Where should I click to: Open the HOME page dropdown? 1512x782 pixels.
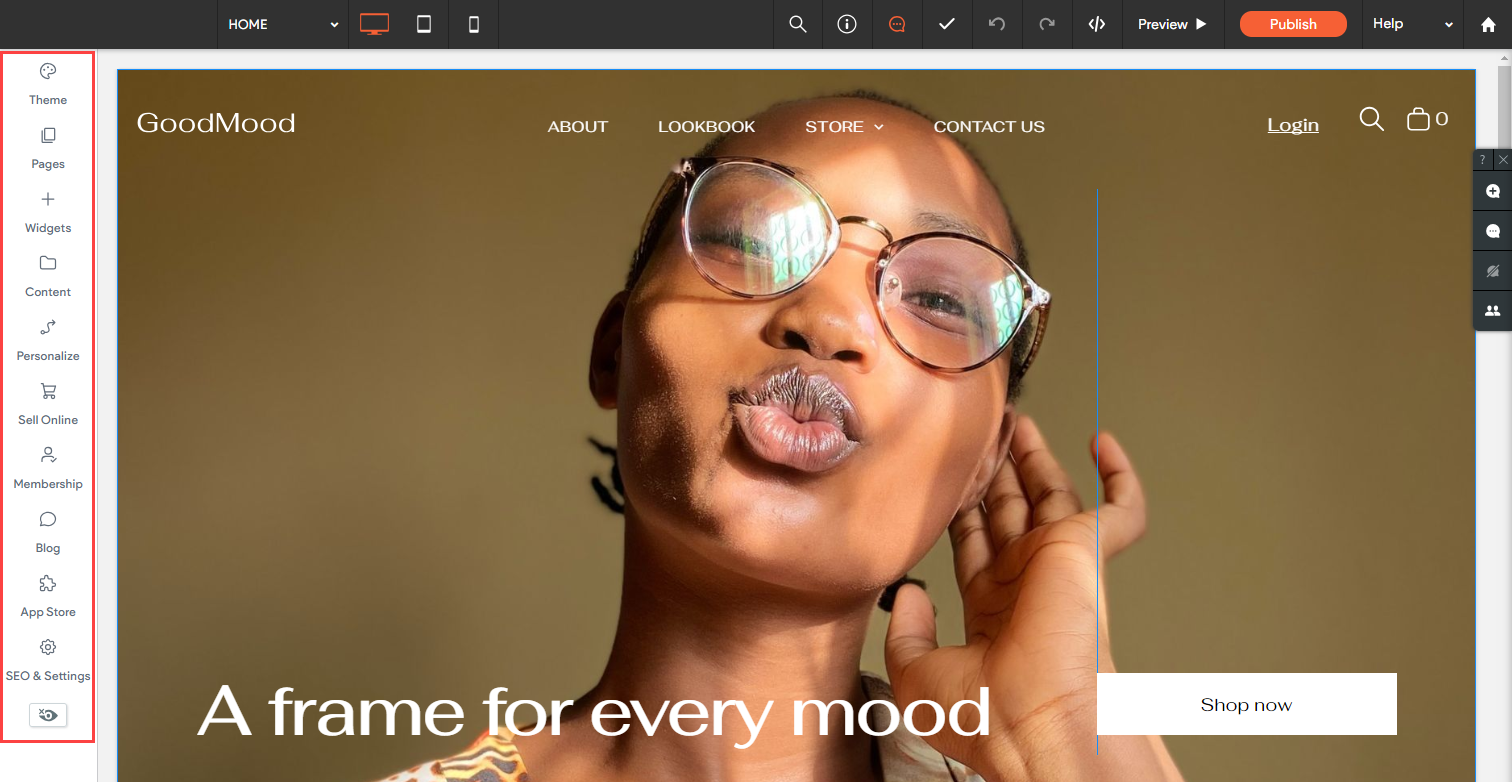click(x=283, y=24)
